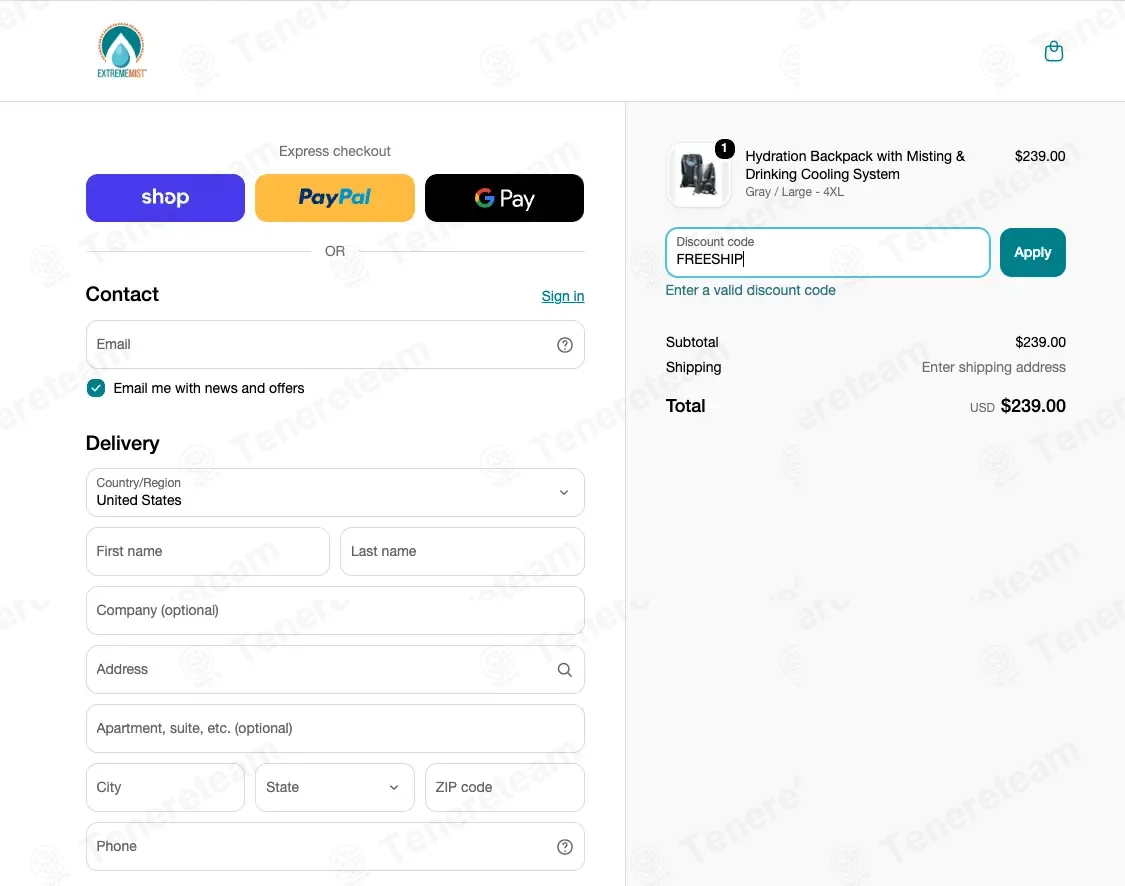1125x886 pixels.
Task: Open the Country/Region dropdown
Action: [x=335, y=493]
